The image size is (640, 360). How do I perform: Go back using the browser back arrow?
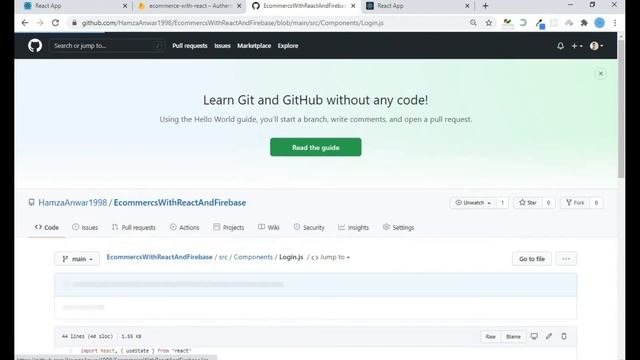[x=25, y=23]
